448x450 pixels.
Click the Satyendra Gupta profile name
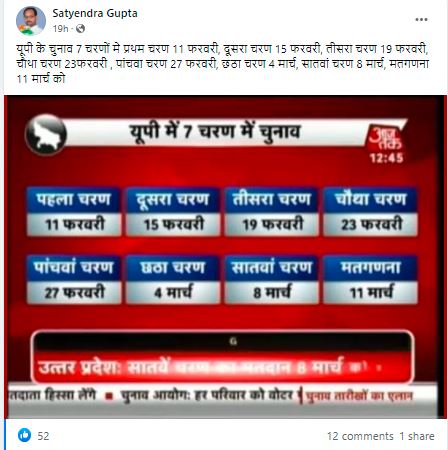95,13
